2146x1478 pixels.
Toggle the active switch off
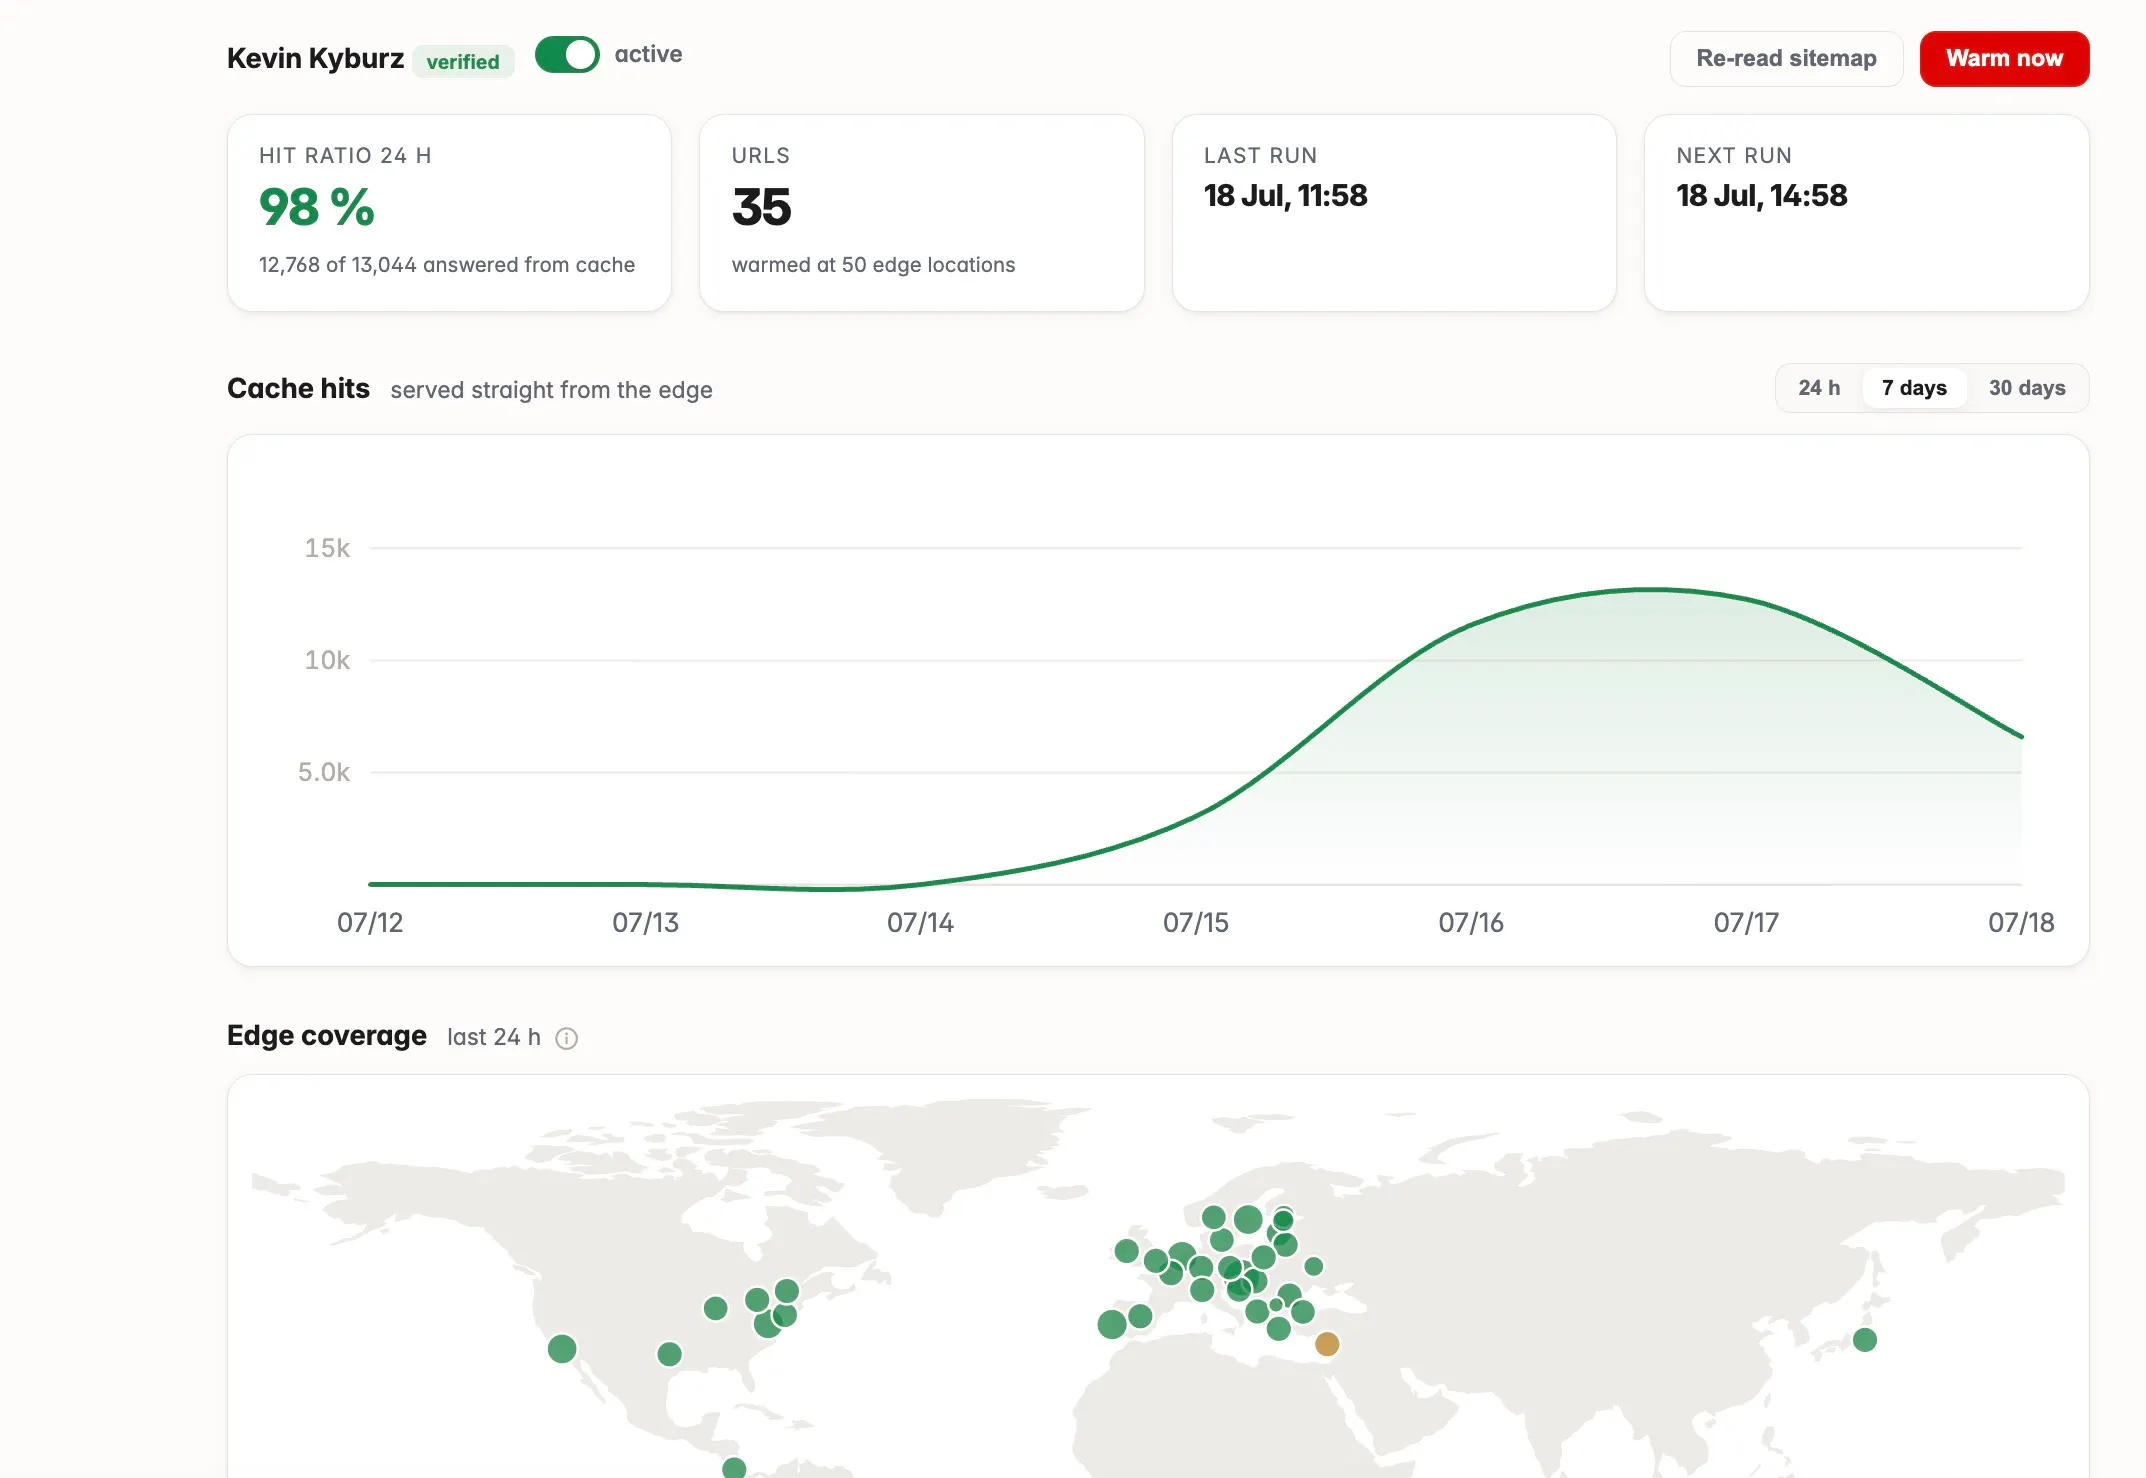[567, 55]
